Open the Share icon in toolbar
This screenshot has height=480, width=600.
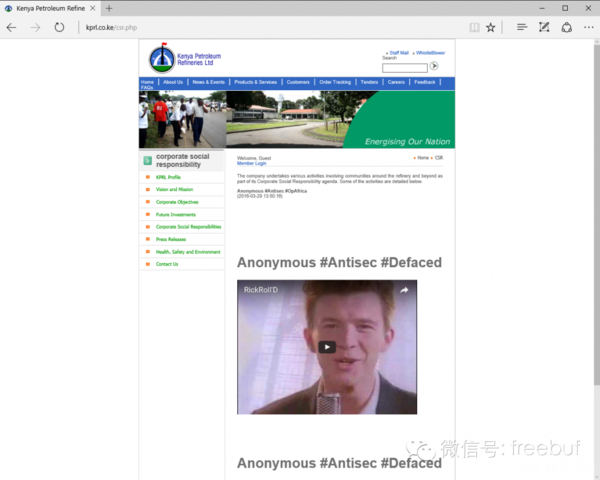(566, 27)
